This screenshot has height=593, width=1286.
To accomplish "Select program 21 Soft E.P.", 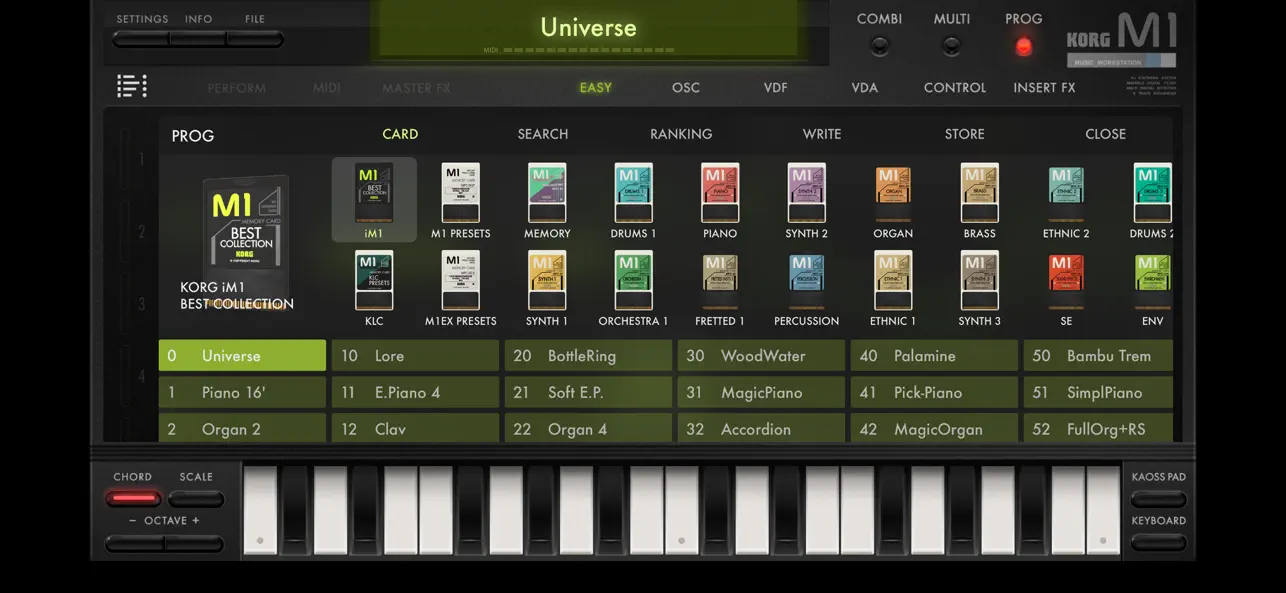I will click(588, 393).
